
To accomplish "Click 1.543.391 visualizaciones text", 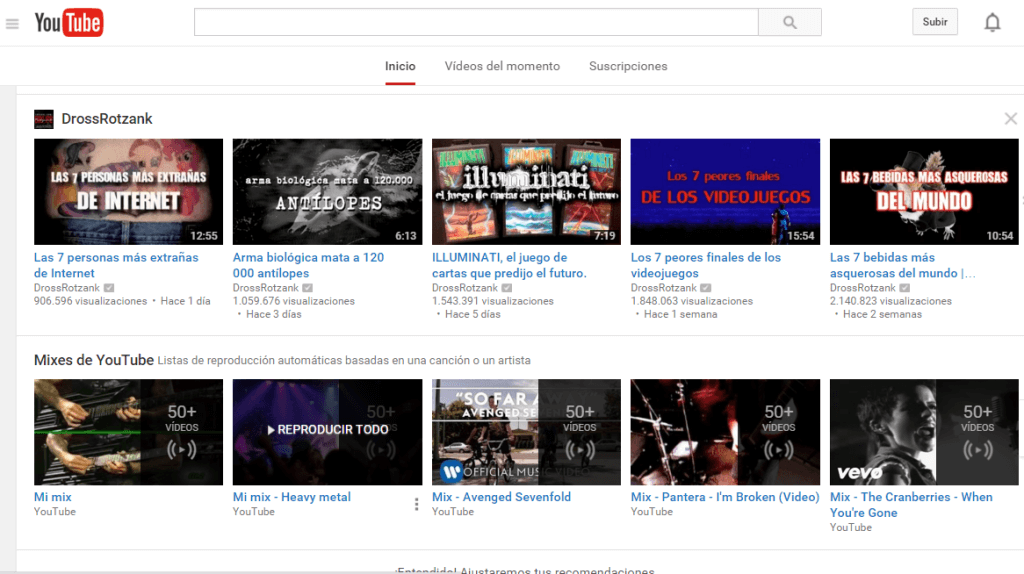I will click(492, 301).
